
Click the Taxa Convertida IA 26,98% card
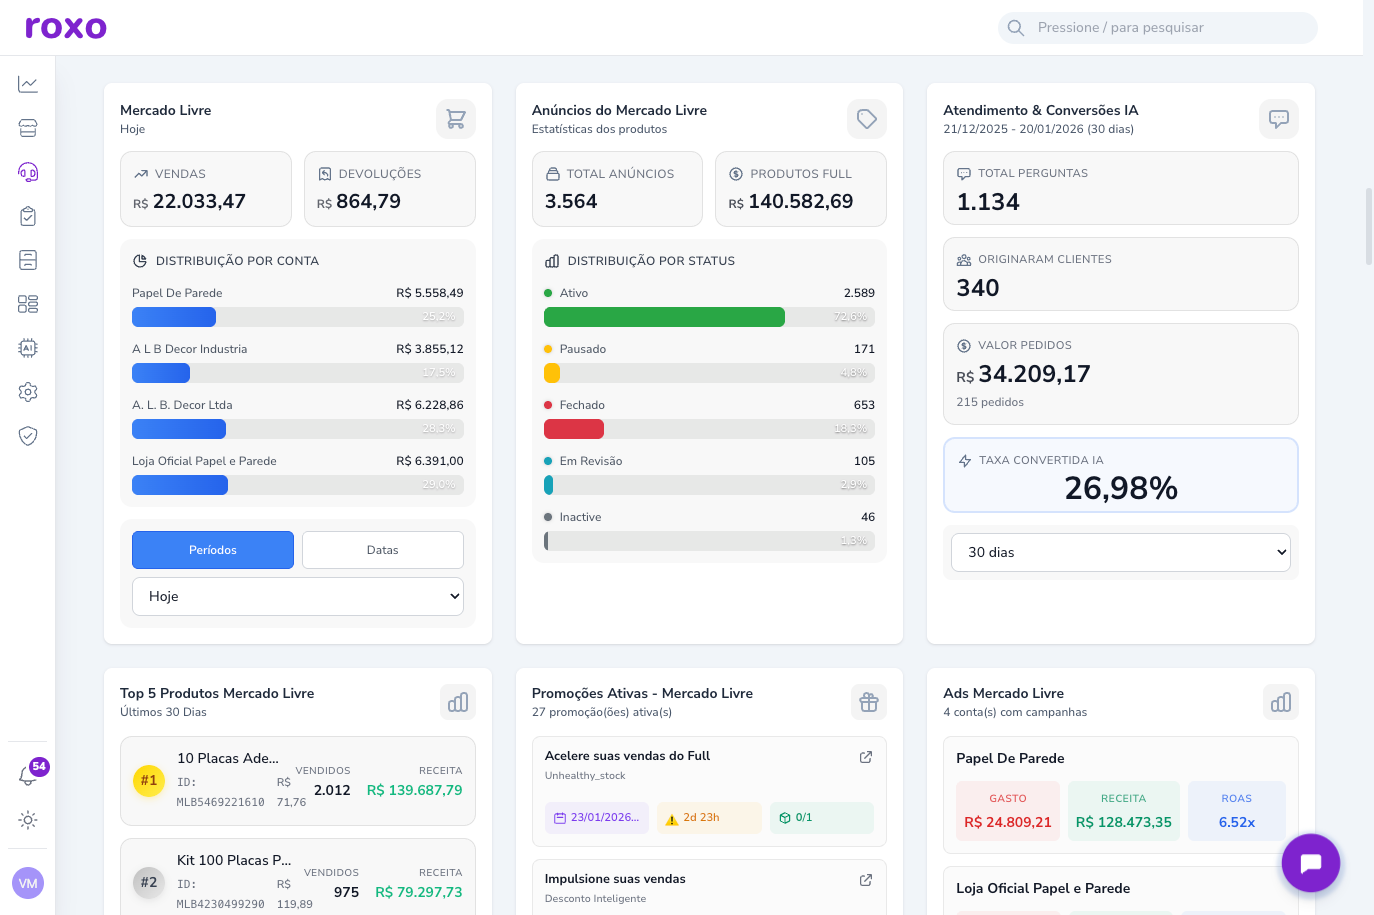click(x=1121, y=475)
